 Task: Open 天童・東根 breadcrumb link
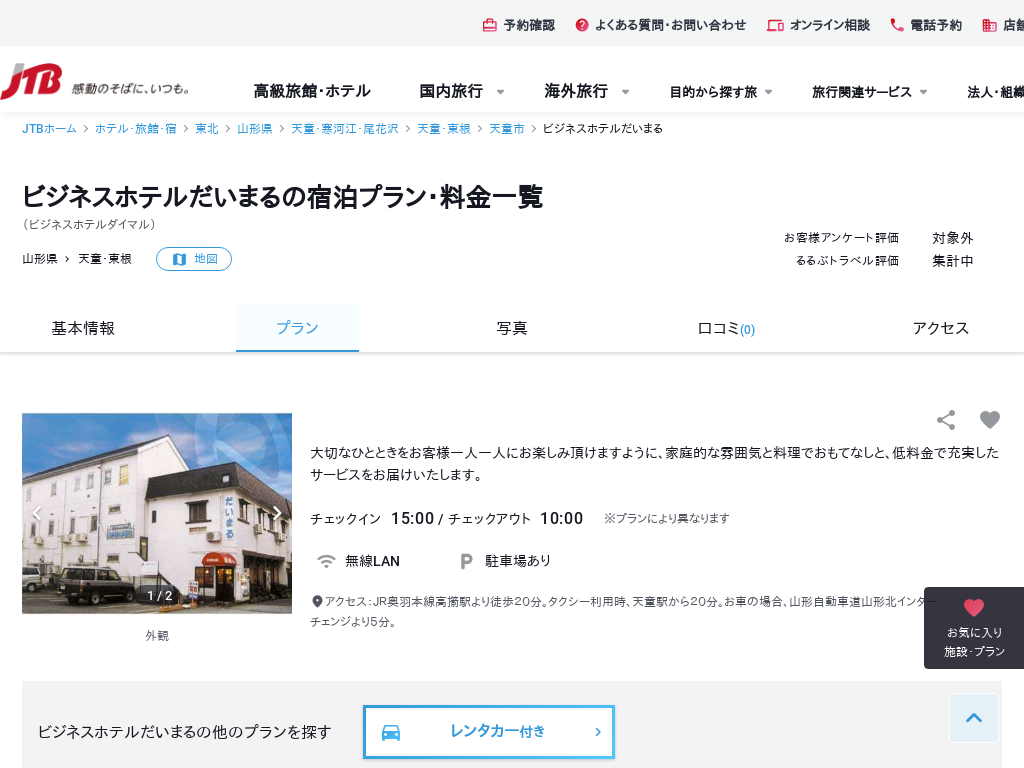tap(444, 129)
